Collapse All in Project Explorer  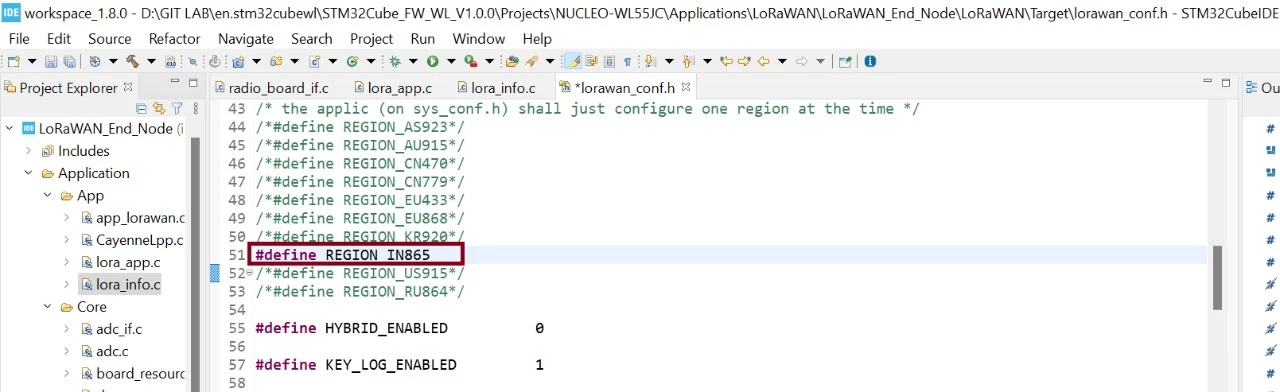click(141, 108)
